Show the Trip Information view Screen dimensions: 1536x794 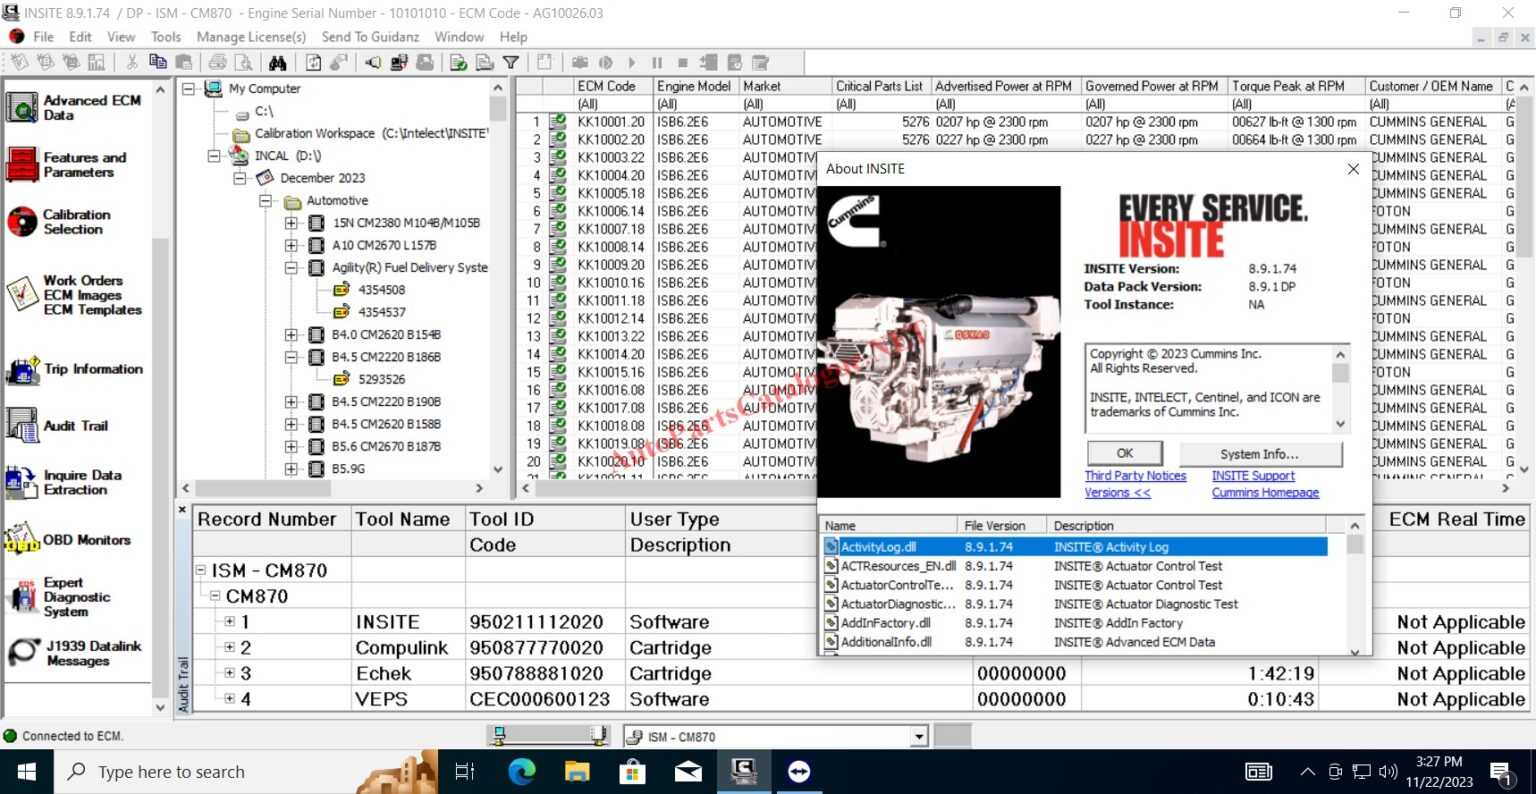tap(76, 369)
